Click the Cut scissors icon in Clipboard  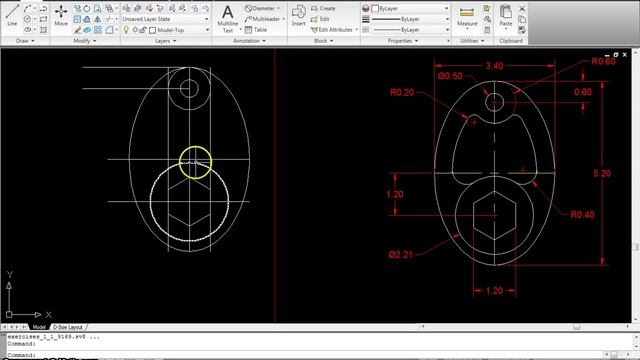click(x=522, y=8)
